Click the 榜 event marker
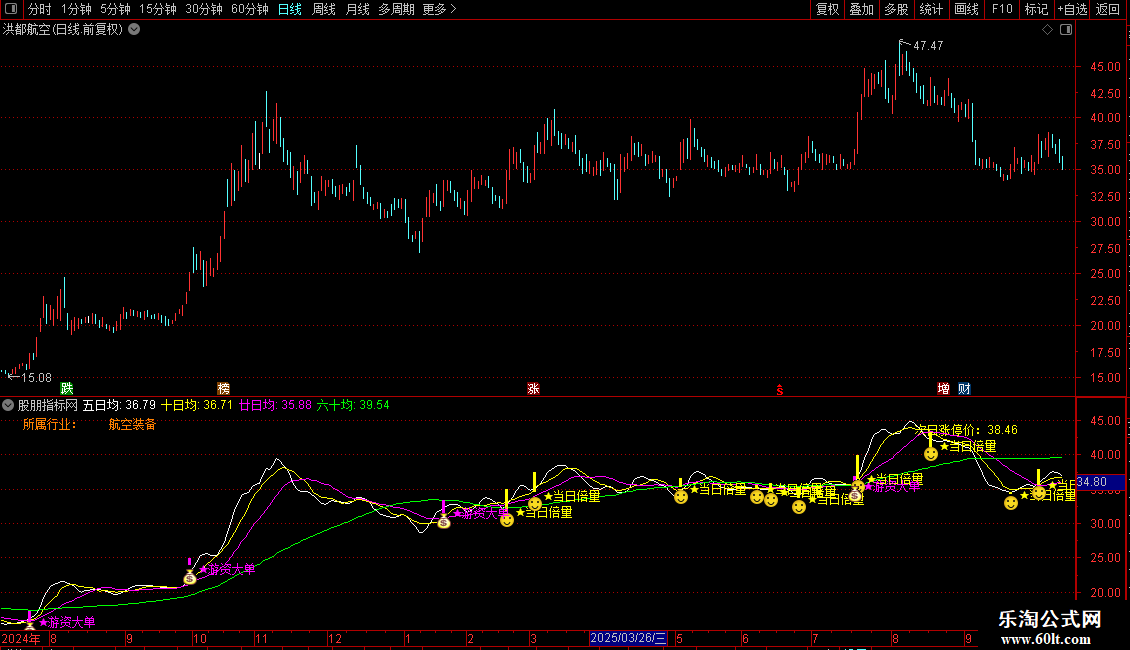Image resolution: width=1130 pixels, height=650 pixels. point(223,388)
